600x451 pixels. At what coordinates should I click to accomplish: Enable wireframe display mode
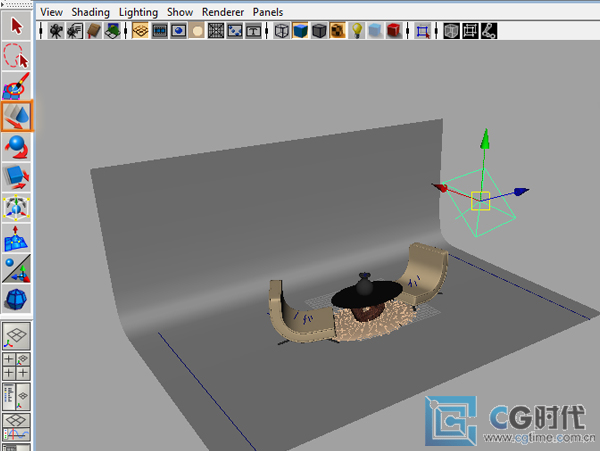pos(282,31)
